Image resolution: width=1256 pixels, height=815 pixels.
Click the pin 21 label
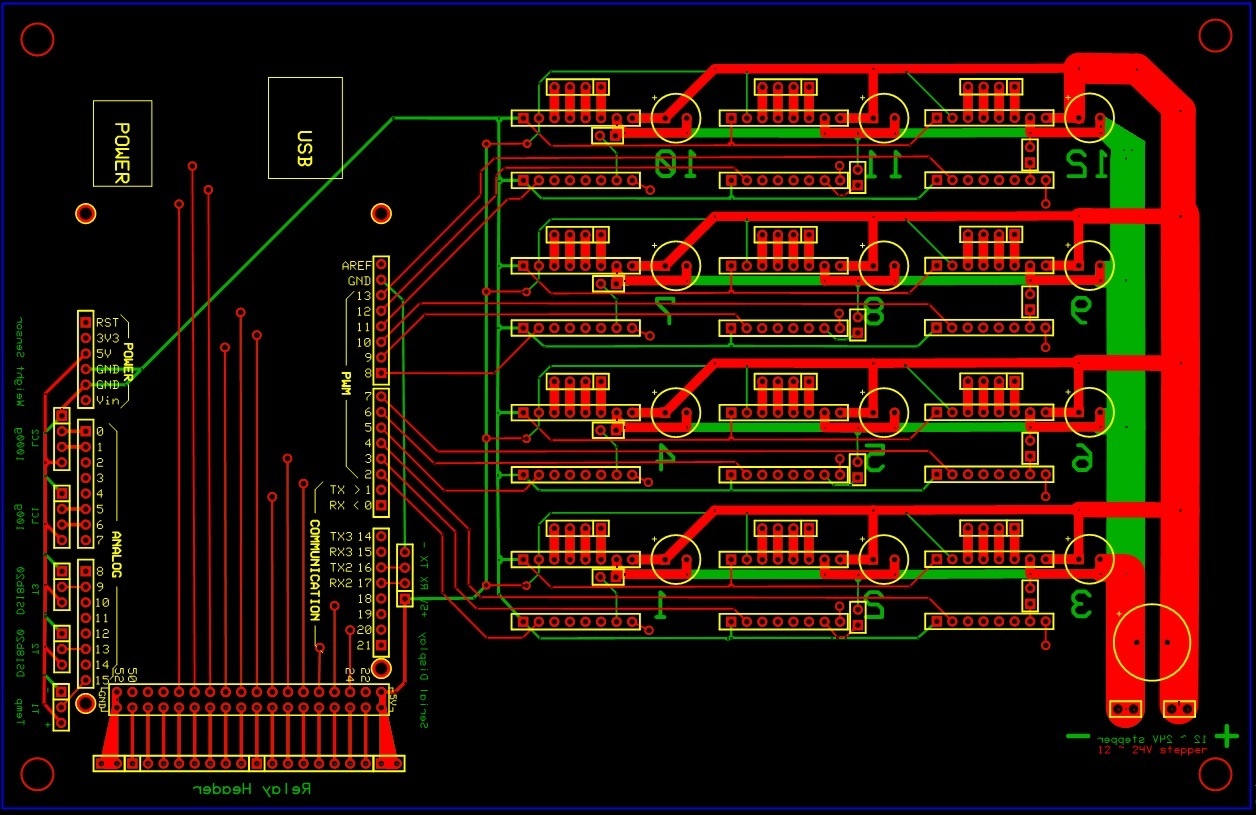(364, 645)
